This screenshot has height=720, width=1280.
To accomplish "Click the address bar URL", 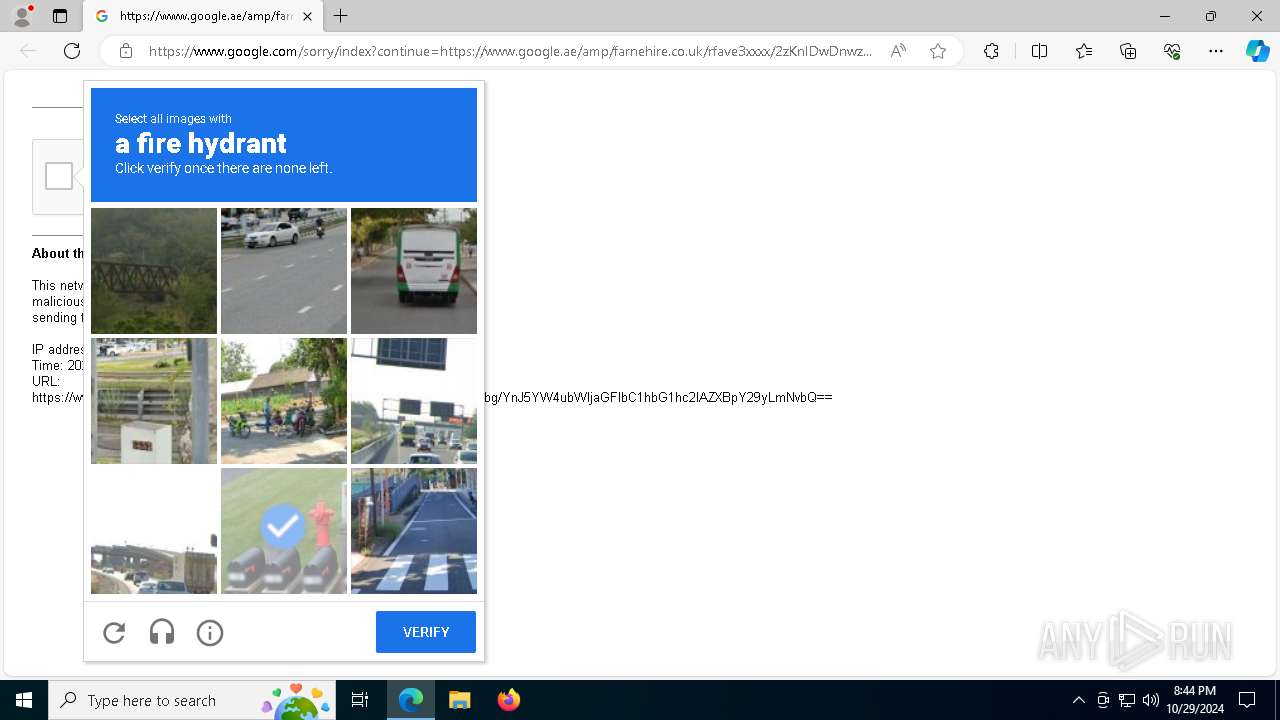I will coord(510,51).
